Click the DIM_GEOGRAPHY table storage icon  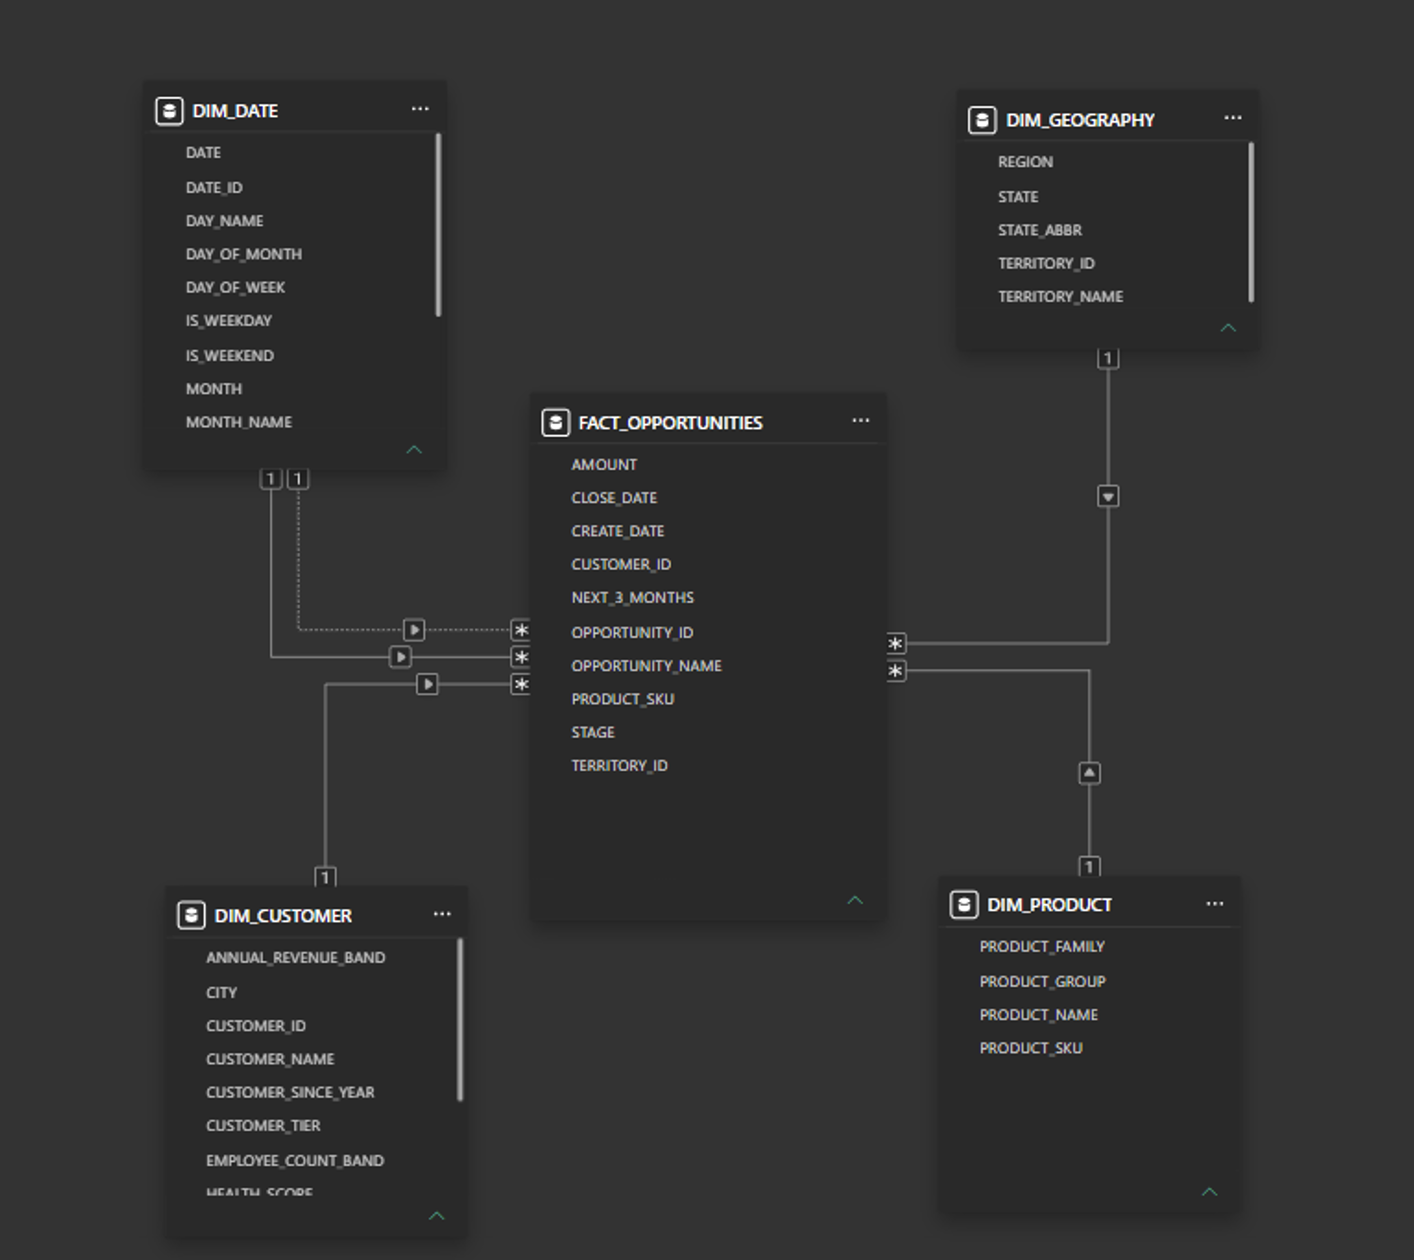pyautogui.click(x=982, y=120)
